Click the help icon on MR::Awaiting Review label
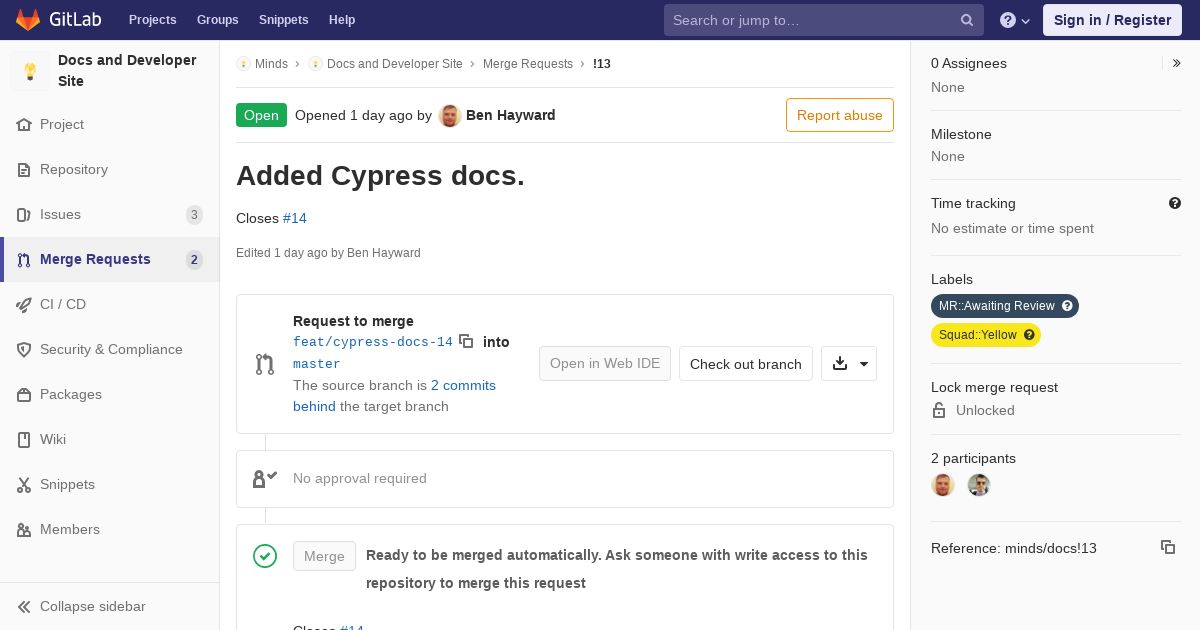1200x630 pixels. [1067, 306]
